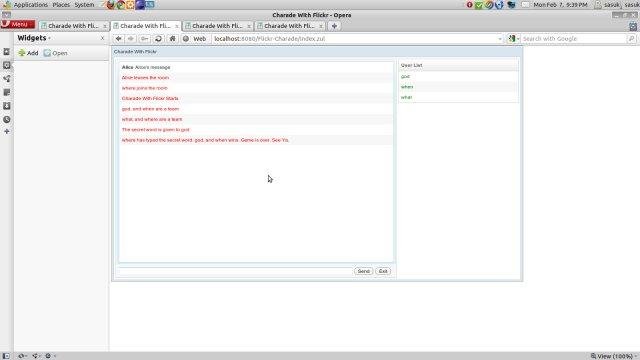Send the chat message with Send button
Image resolution: width=640 pixels, height=360 pixels.
click(363, 271)
